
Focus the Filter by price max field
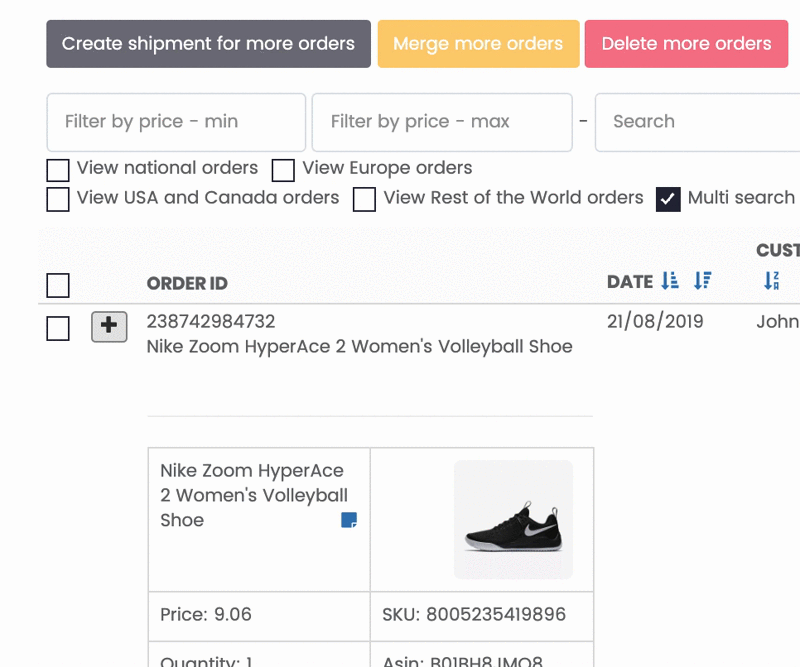coord(442,122)
